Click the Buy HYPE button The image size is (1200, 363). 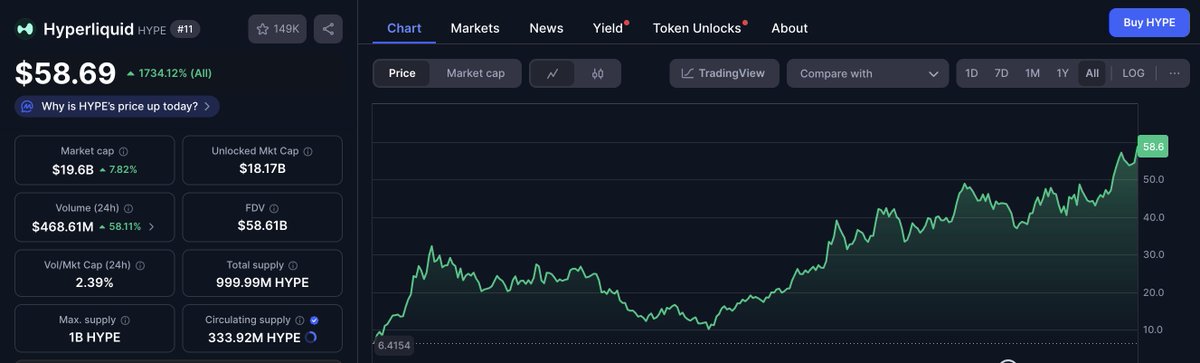click(x=1148, y=22)
